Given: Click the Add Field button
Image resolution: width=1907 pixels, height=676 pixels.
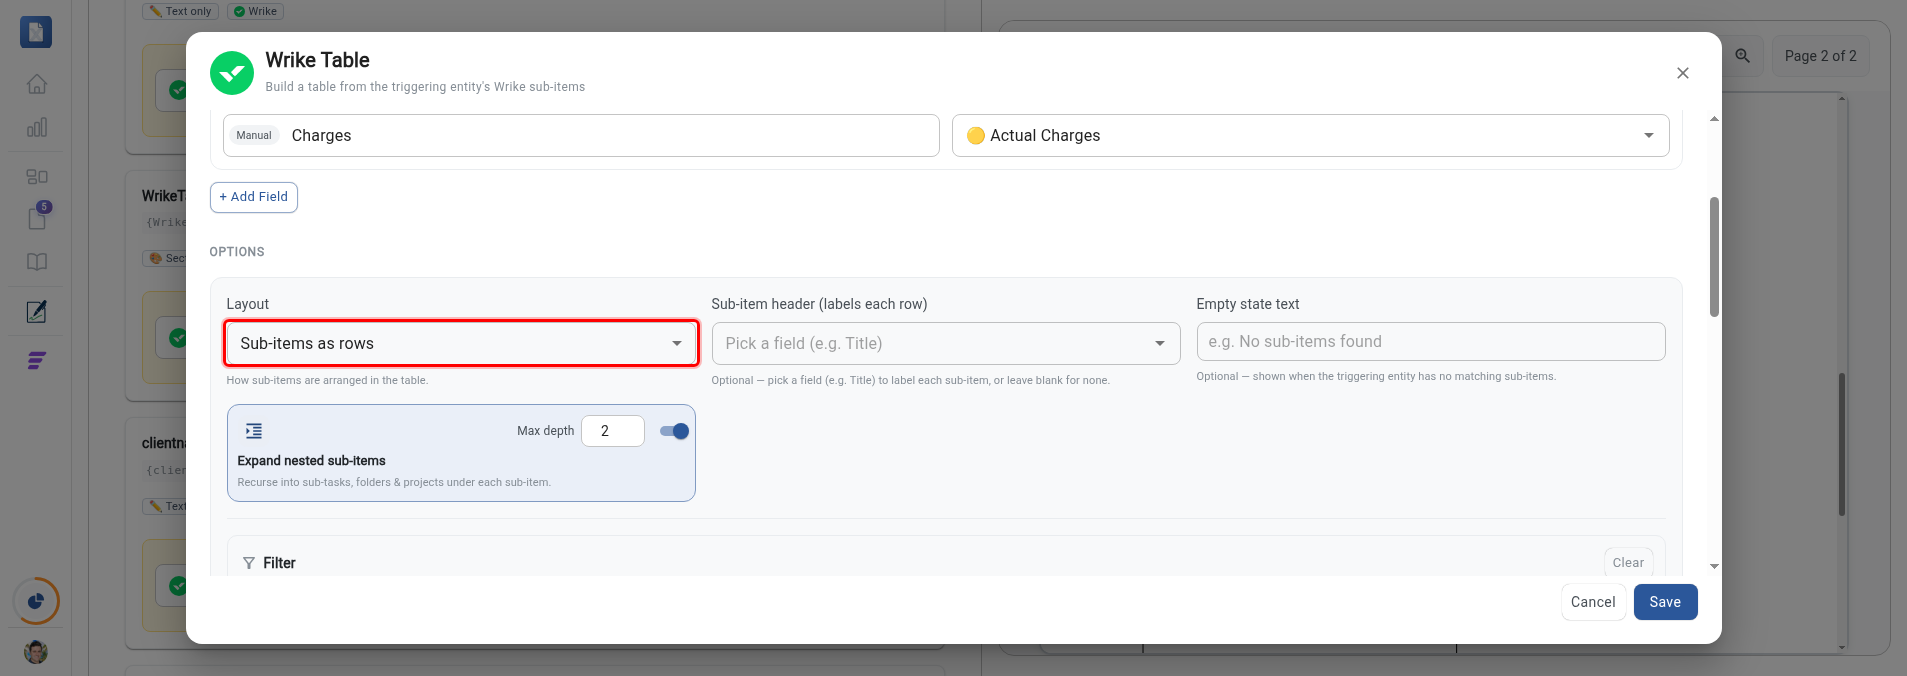Looking at the screenshot, I should (x=254, y=197).
